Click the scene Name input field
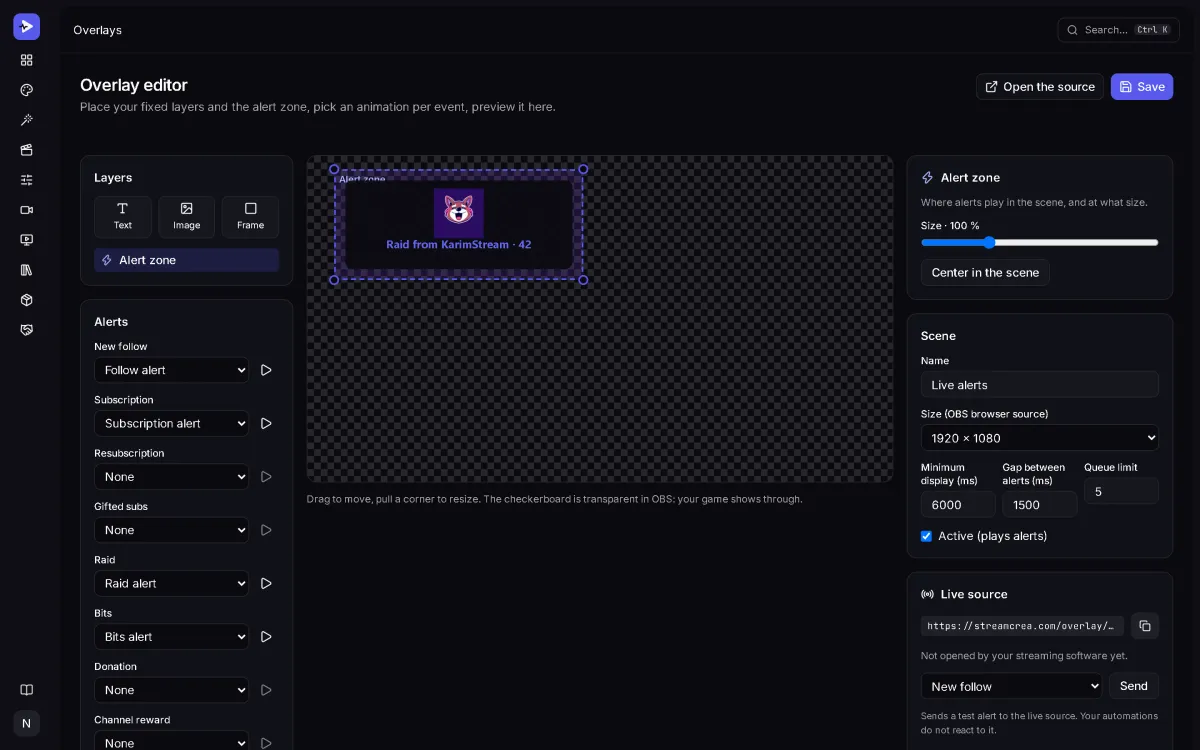Viewport: 1200px width, 750px height. 1040,385
